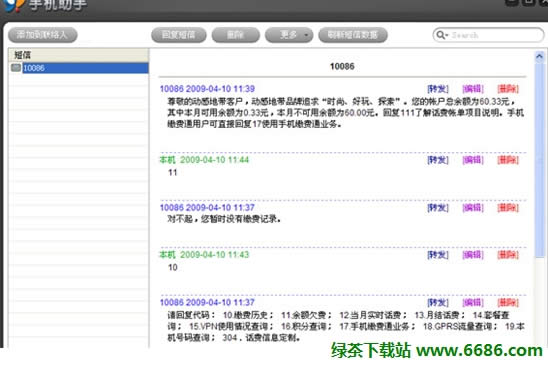Click the 刷新短信数据 button
The image size is (548, 366).
[x=353, y=35]
